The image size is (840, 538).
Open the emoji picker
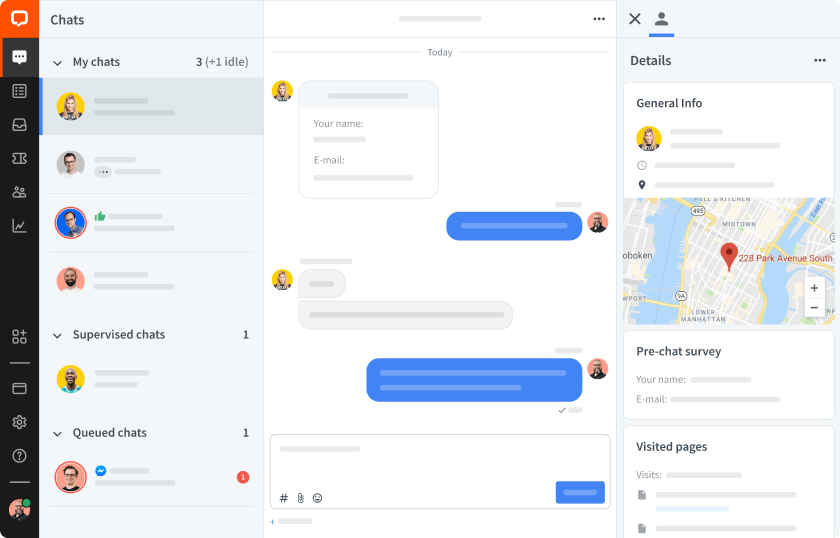click(318, 498)
